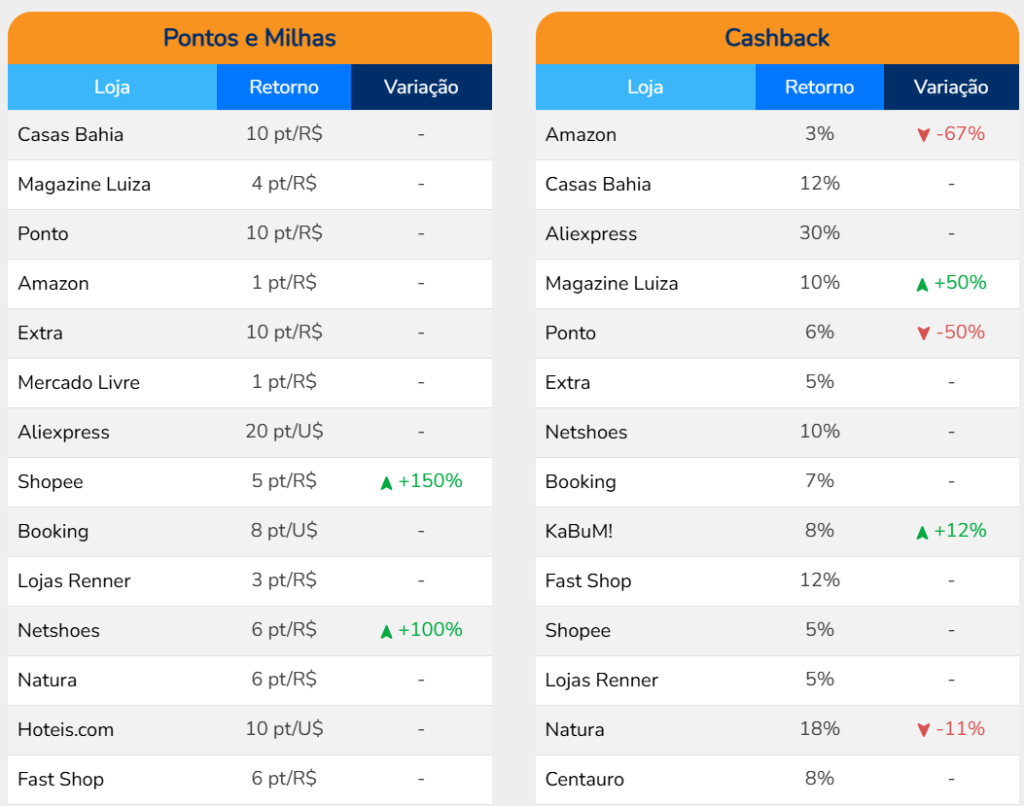The height and width of the screenshot is (806, 1024).
Task: Open Hoteis.com store entry
Action: click(66, 729)
